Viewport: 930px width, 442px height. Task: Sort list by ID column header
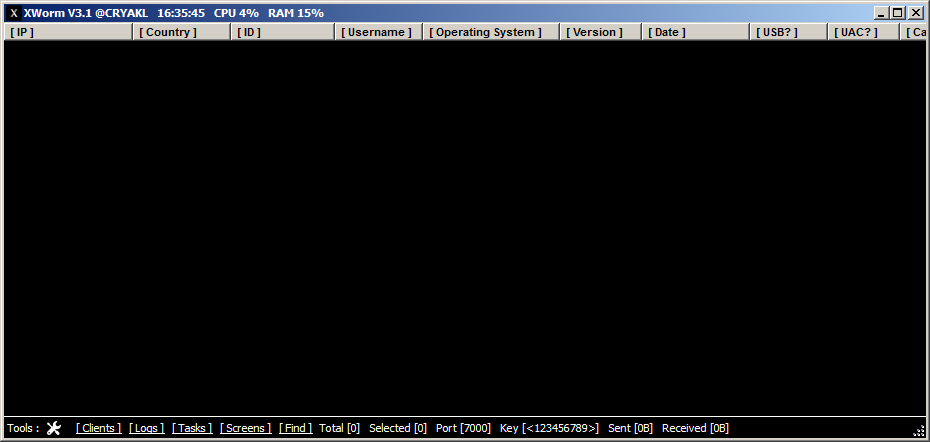[283, 32]
